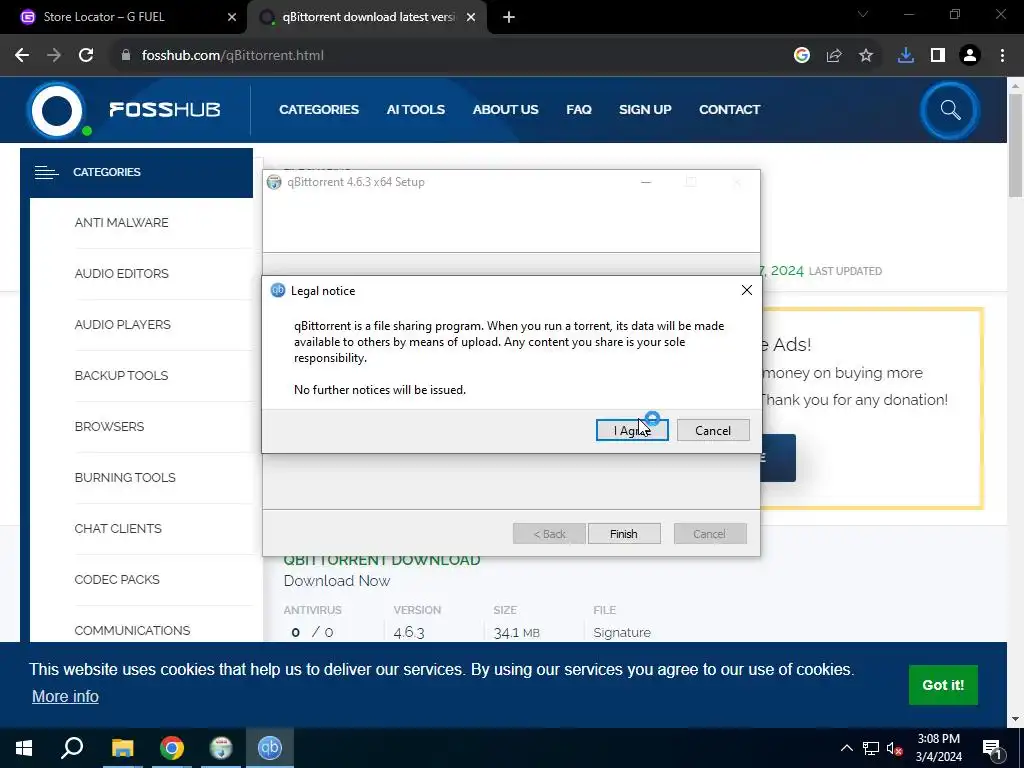This screenshot has width=1024, height=768.
Task: Open Chrome from taskbar
Action: [172, 748]
